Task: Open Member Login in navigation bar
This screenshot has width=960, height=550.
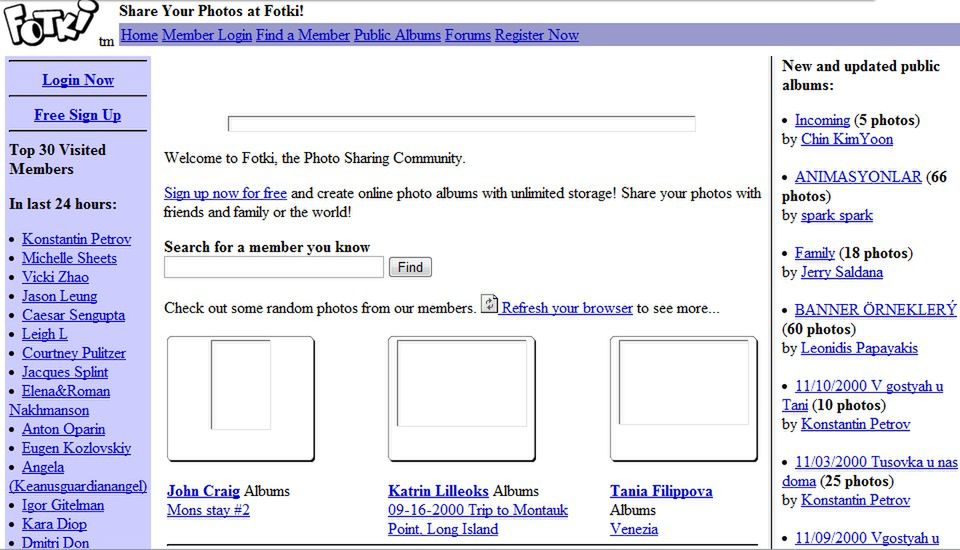Action: (207, 35)
